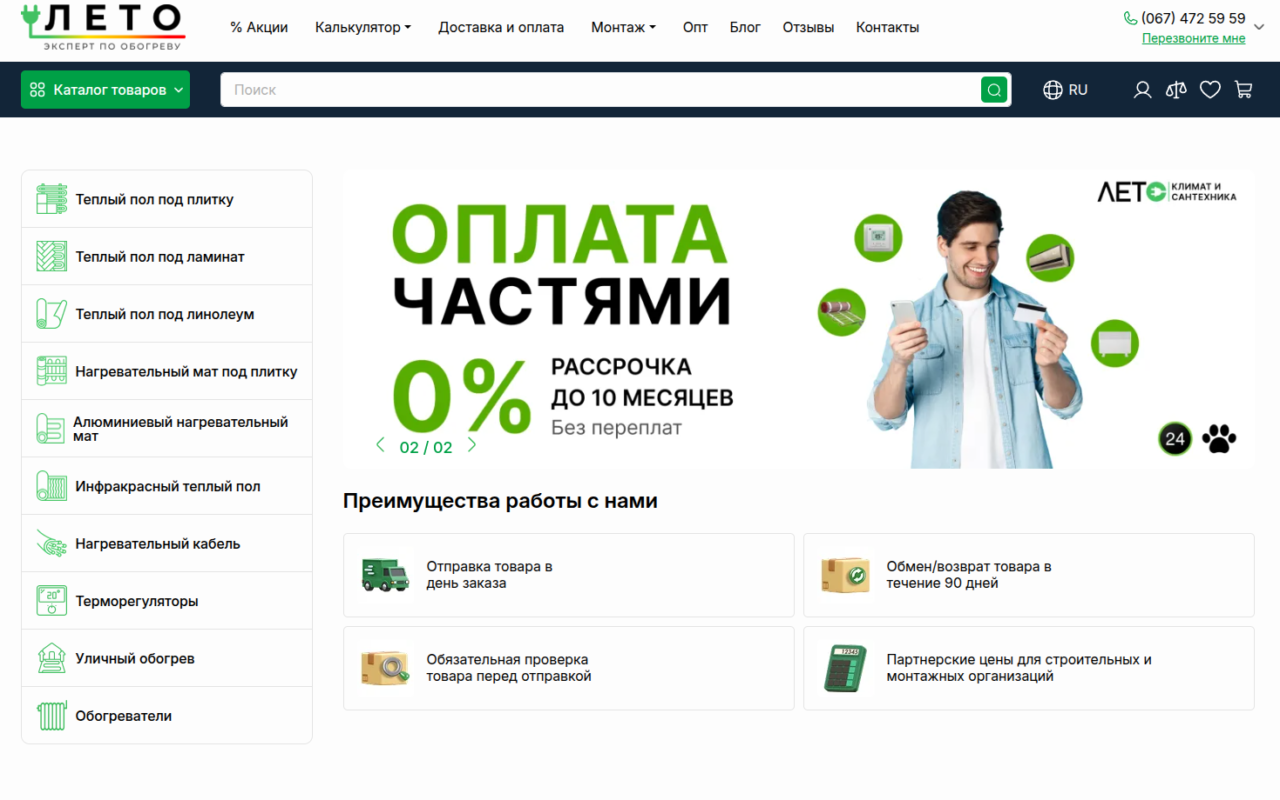Click the linoleum floor heating icon

(51, 314)
